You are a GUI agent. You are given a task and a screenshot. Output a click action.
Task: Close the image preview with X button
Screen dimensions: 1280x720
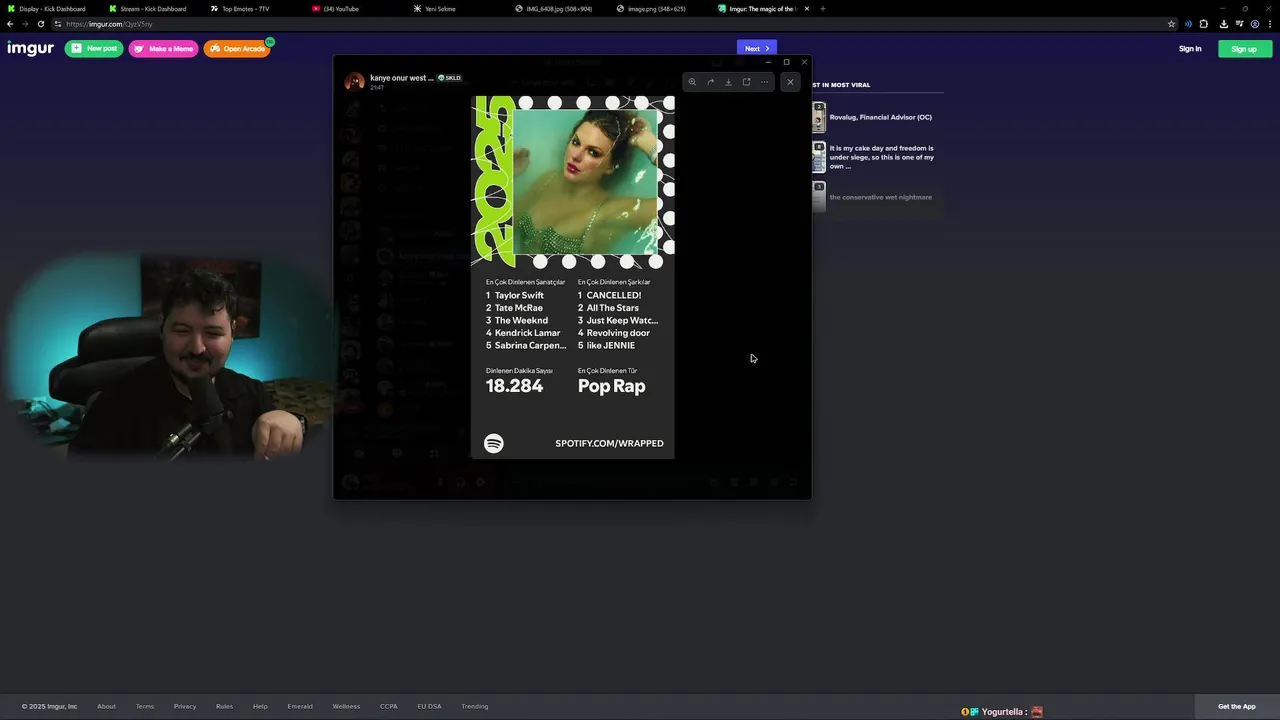click(x=790, y=82)
